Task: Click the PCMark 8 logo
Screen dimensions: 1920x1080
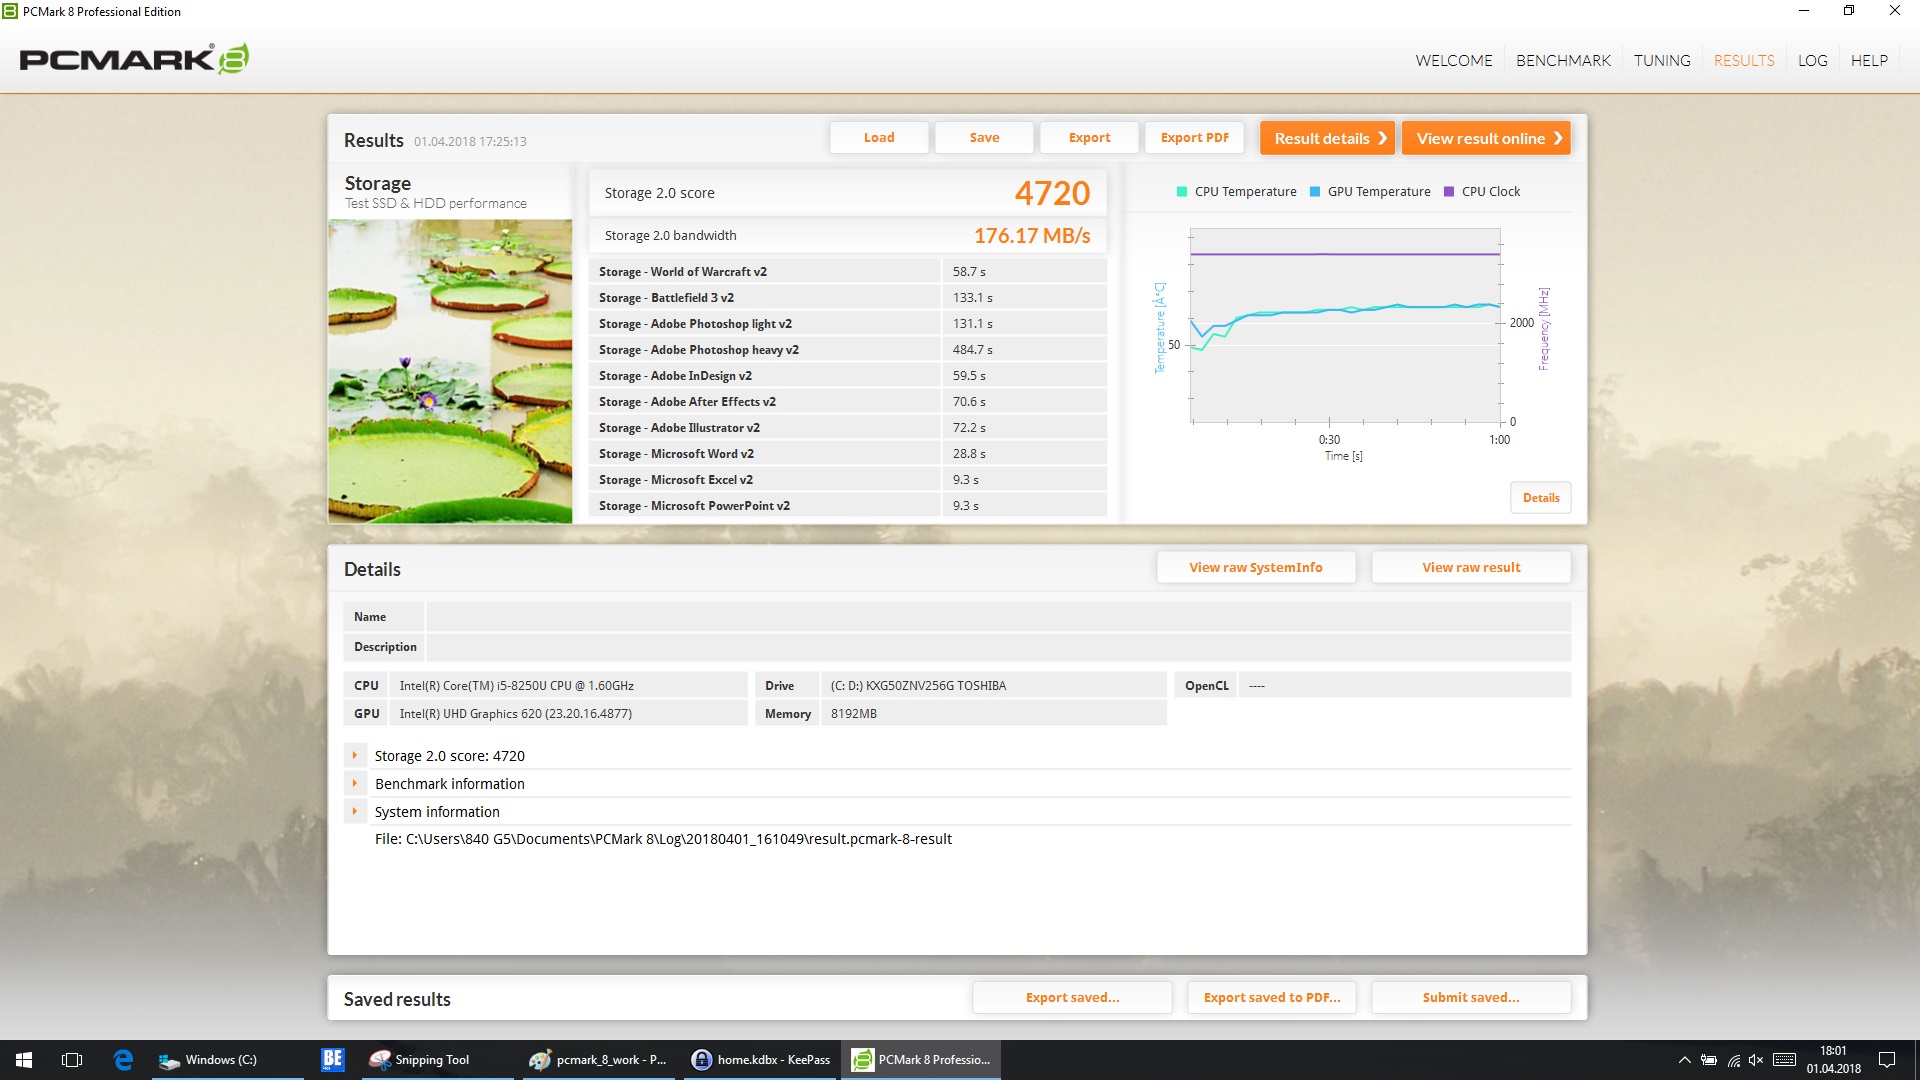Action: point(134,59)
